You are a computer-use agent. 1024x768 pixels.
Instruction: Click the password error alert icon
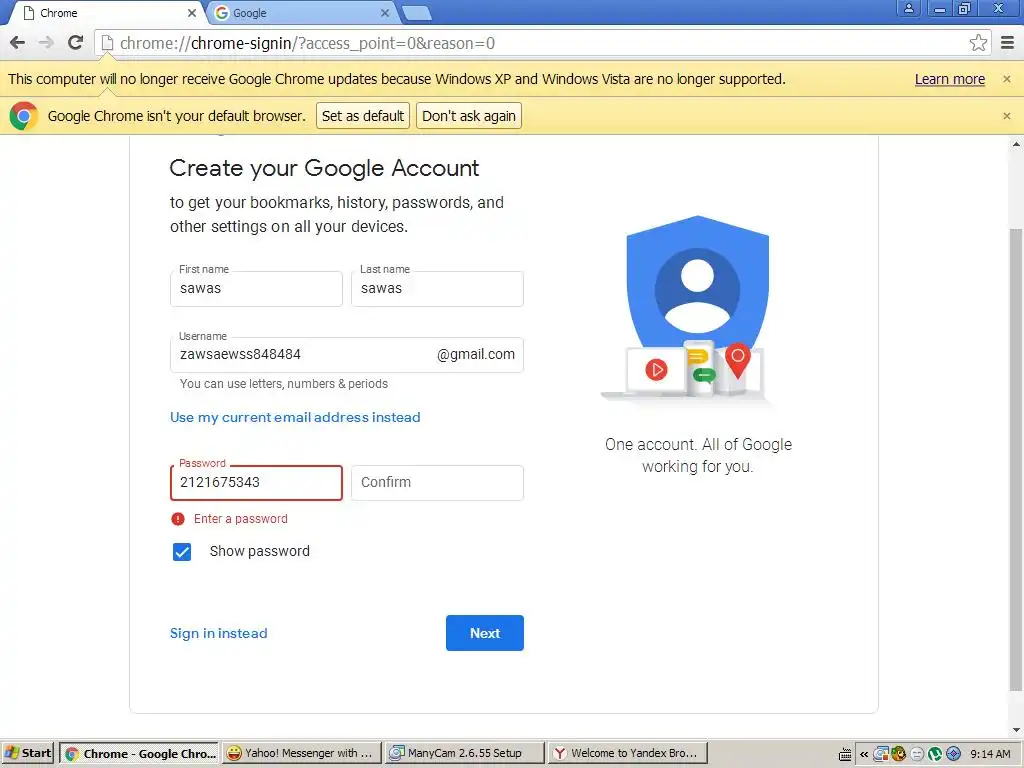(178, 519)
